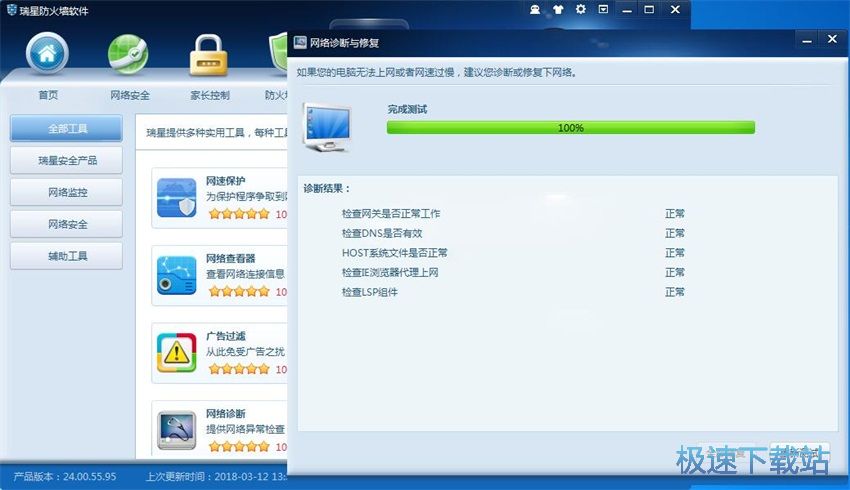Close the 瑞星防火墙软件 main window
The width and height of the screenshot is (850, 490).
pos(675,10)
